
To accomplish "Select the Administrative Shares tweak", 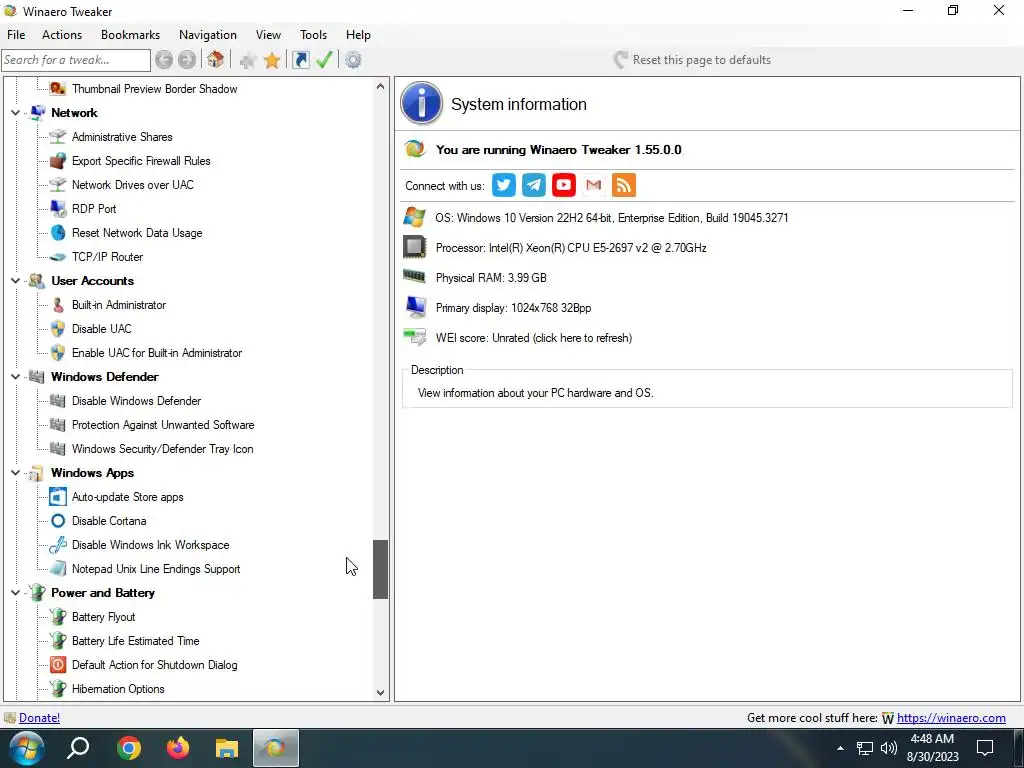I will (x=122, y=137).
